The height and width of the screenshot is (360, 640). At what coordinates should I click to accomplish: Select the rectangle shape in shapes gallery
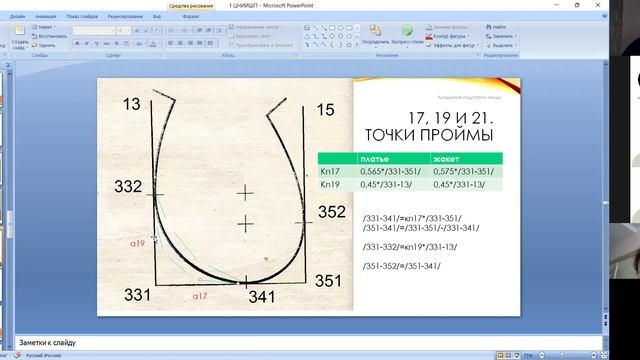[x=332, y=28]
